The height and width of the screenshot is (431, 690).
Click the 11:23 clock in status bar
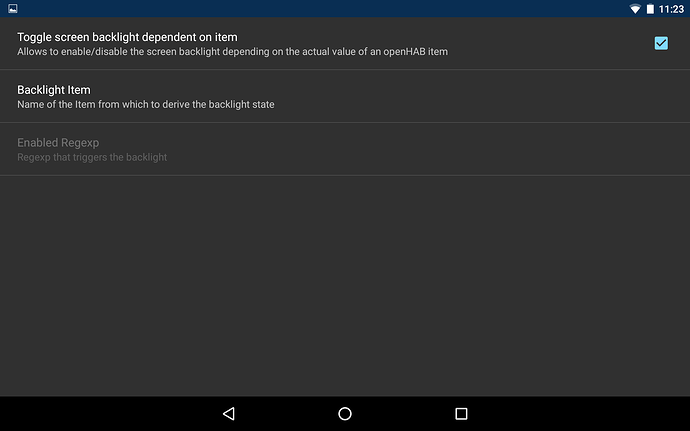[671, 9]
